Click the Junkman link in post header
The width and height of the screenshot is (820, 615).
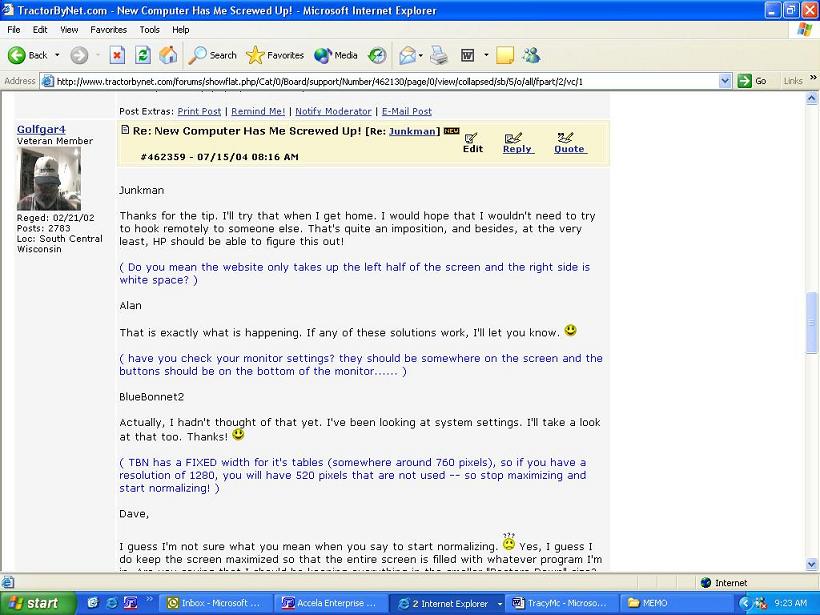[x=413, y=131]
